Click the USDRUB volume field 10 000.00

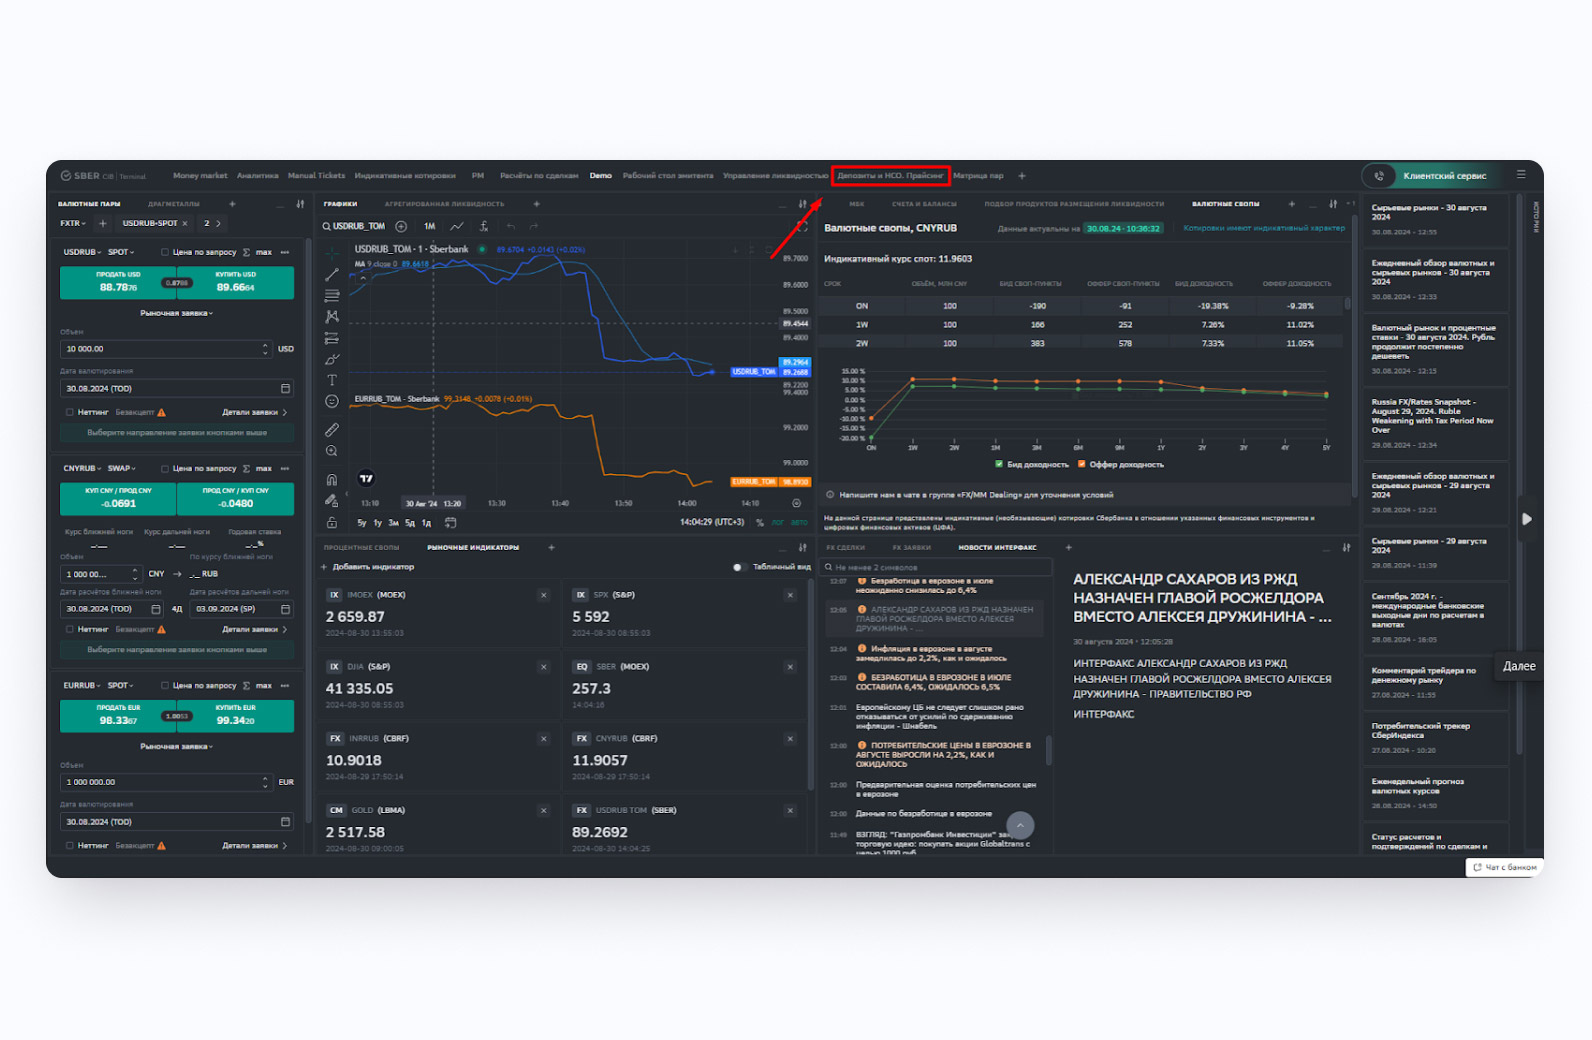165,349
